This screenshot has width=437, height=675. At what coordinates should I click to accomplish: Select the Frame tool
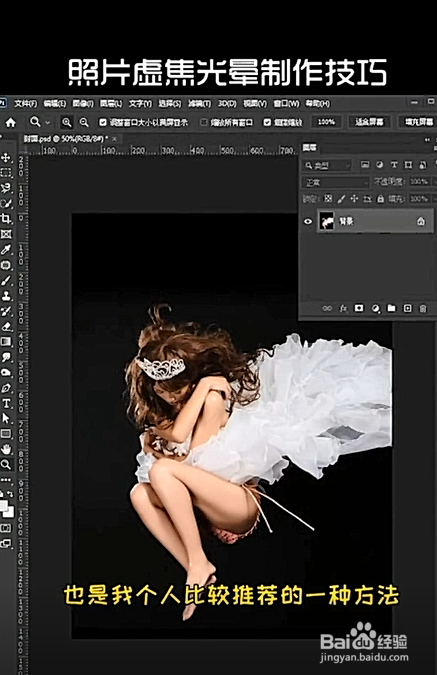click(x=6, y=234)
